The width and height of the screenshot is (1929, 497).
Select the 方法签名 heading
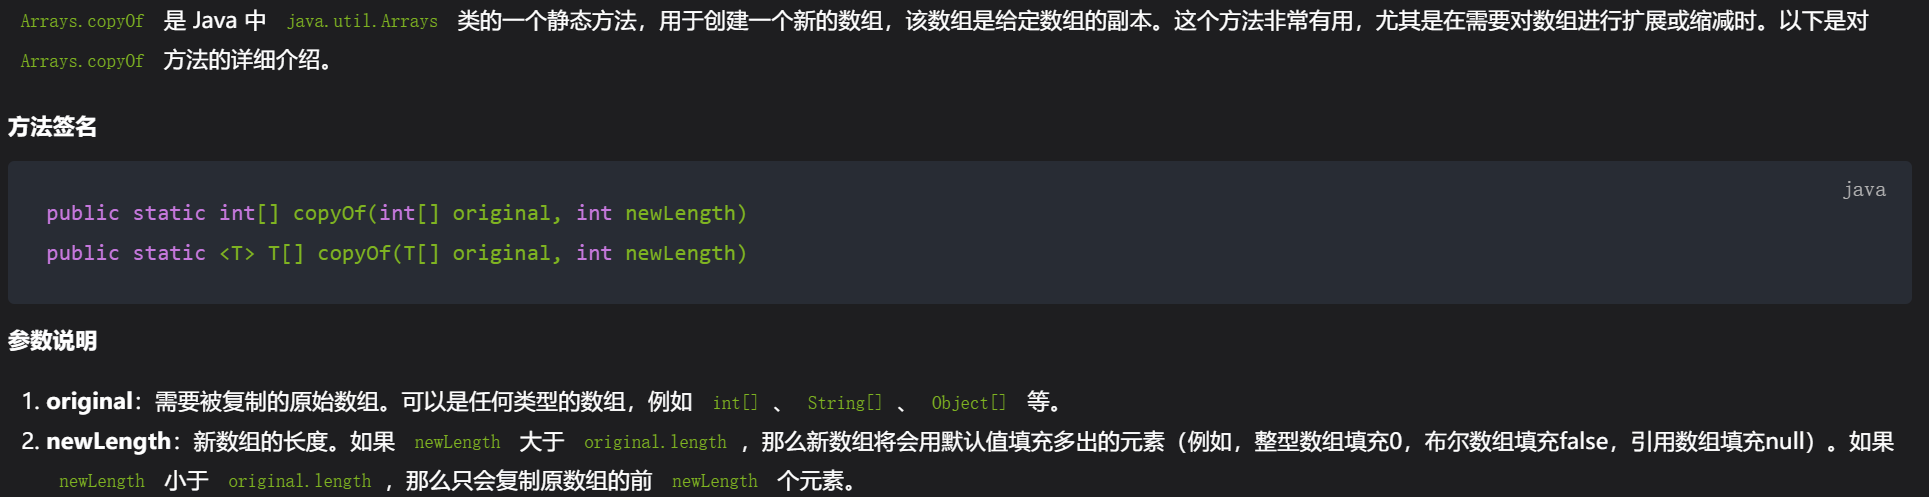(52, 127)
